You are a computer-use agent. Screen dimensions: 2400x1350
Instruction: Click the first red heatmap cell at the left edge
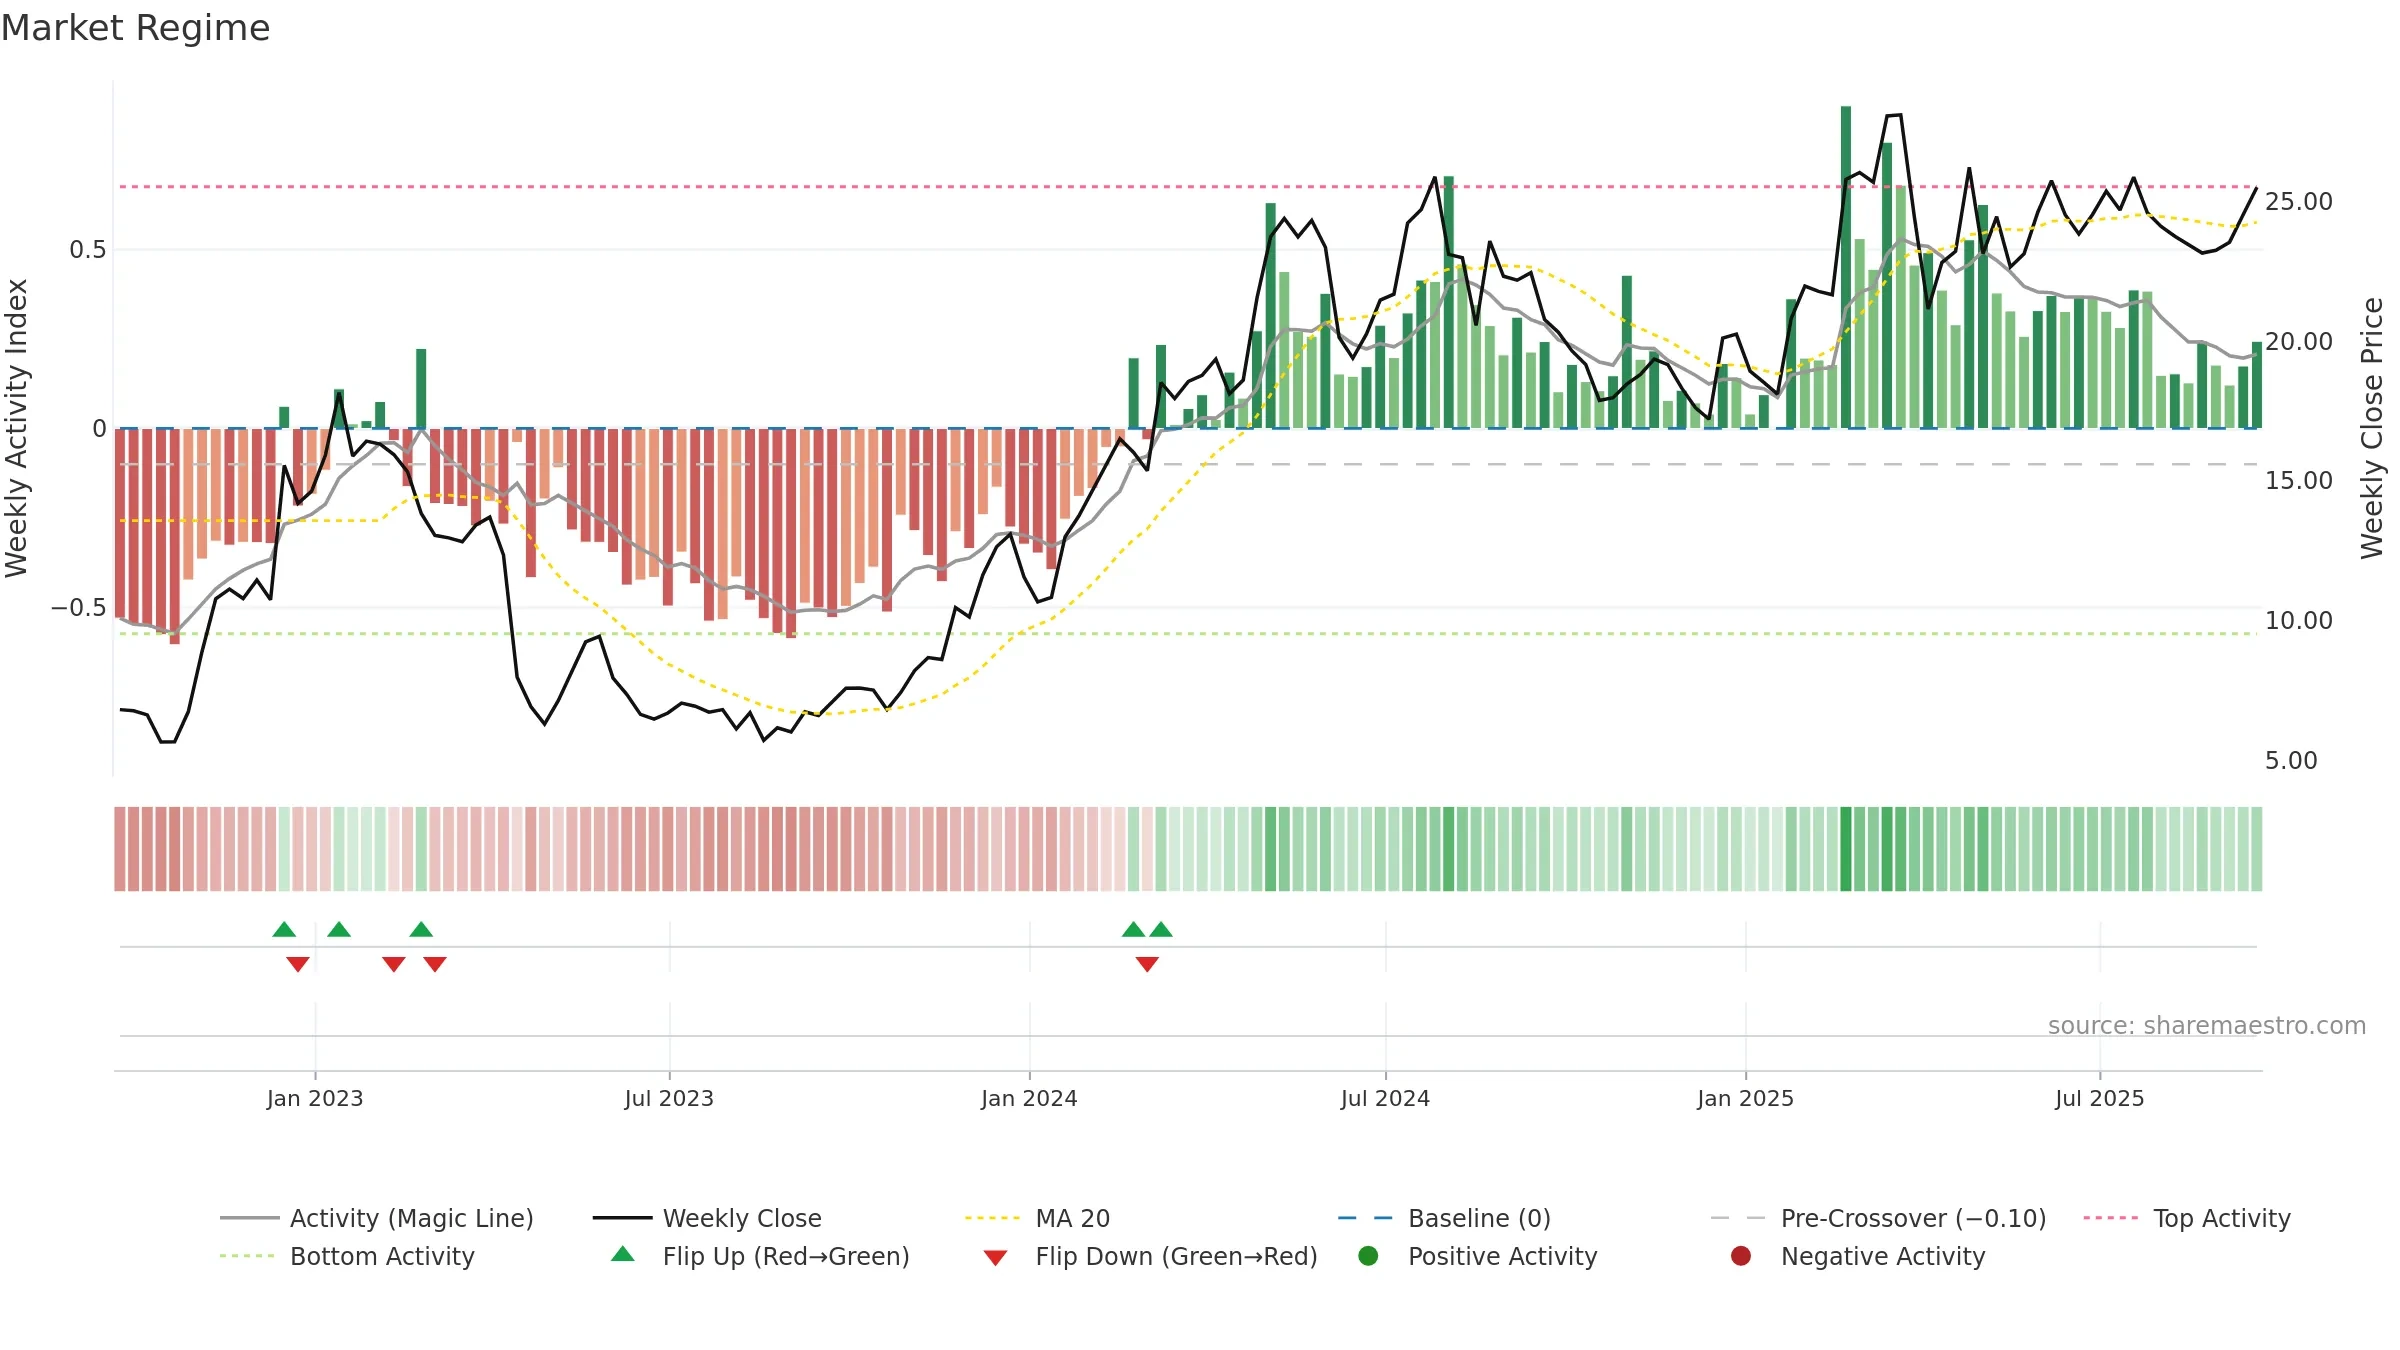pyautogui.click(x=120, y=849)
